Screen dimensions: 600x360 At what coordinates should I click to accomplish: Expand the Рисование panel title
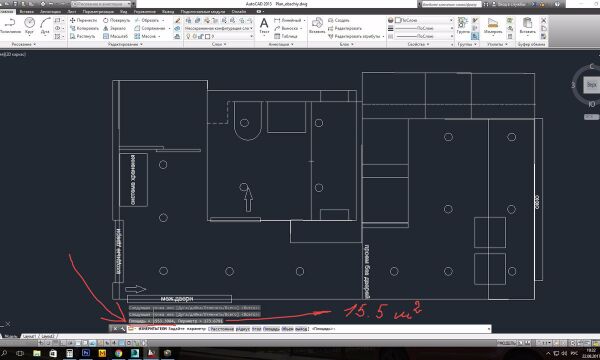(x=23, y=44)
